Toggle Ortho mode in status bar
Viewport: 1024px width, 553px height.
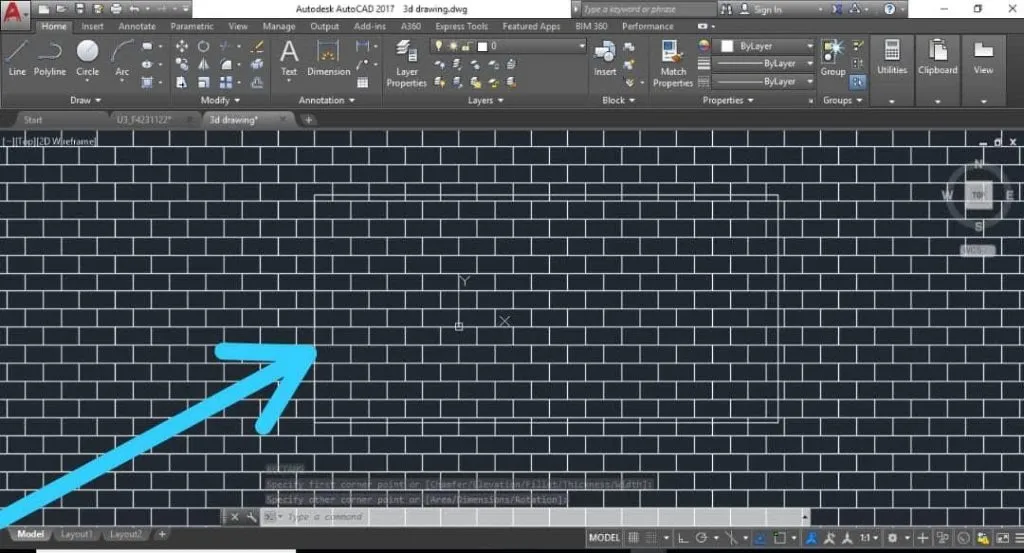tap(683, 538)
